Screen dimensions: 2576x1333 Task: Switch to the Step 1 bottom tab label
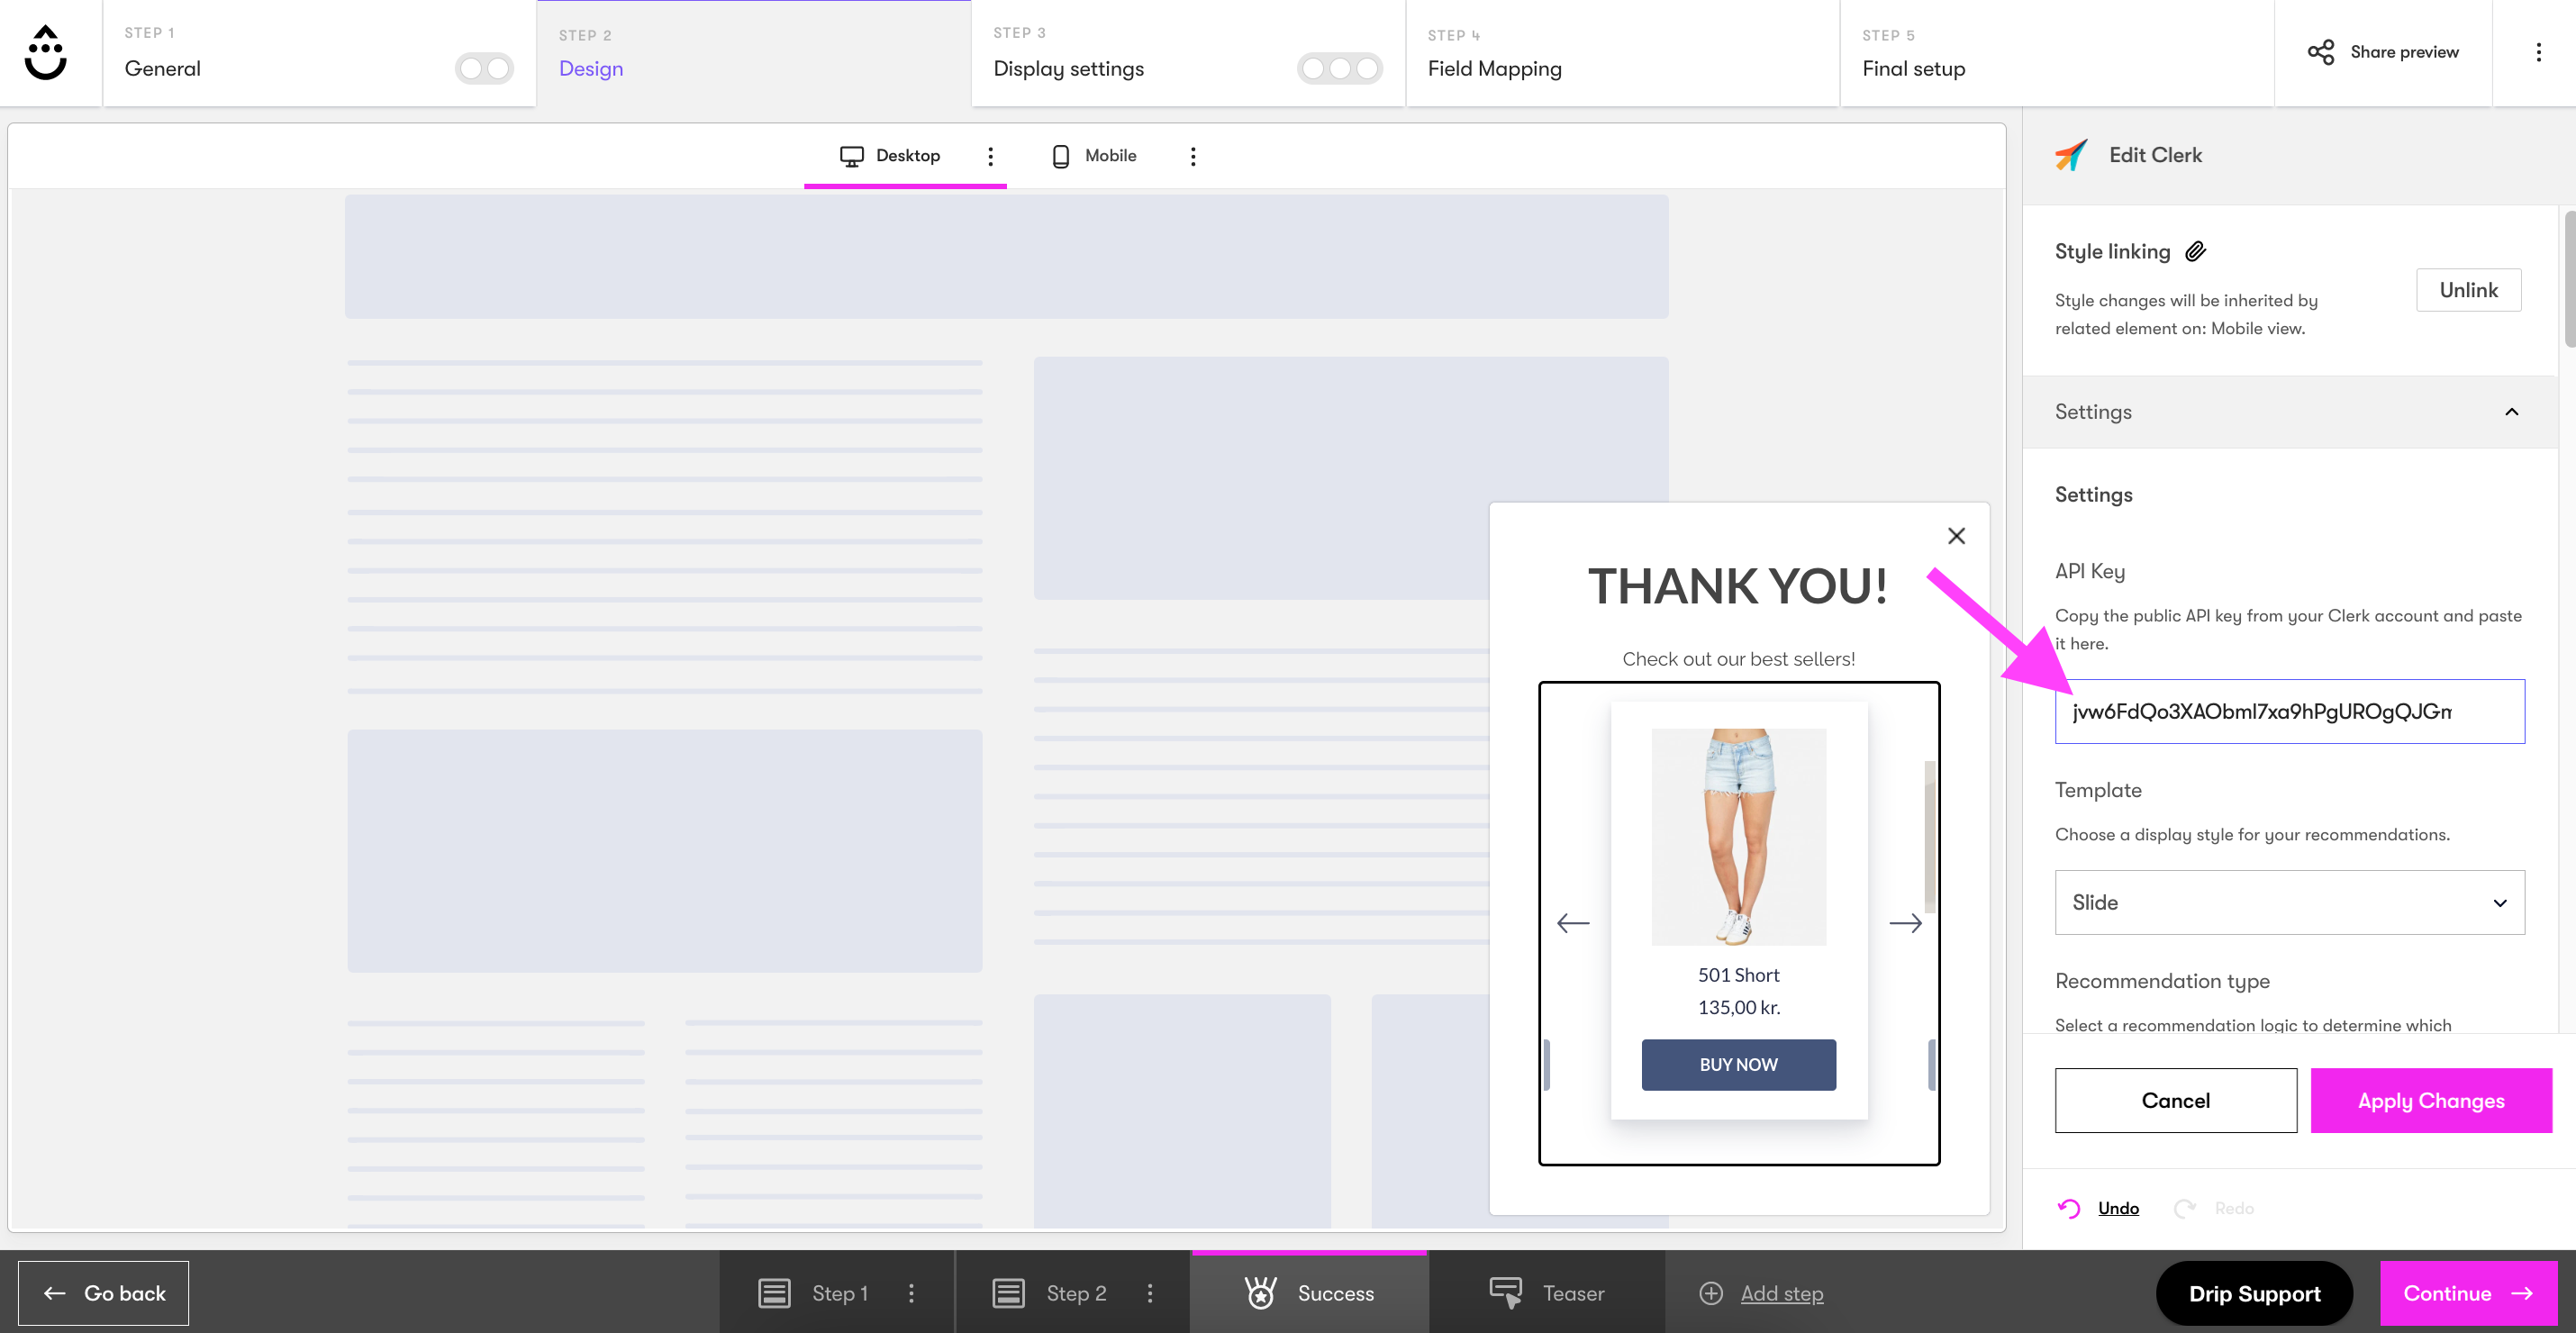840,1293
